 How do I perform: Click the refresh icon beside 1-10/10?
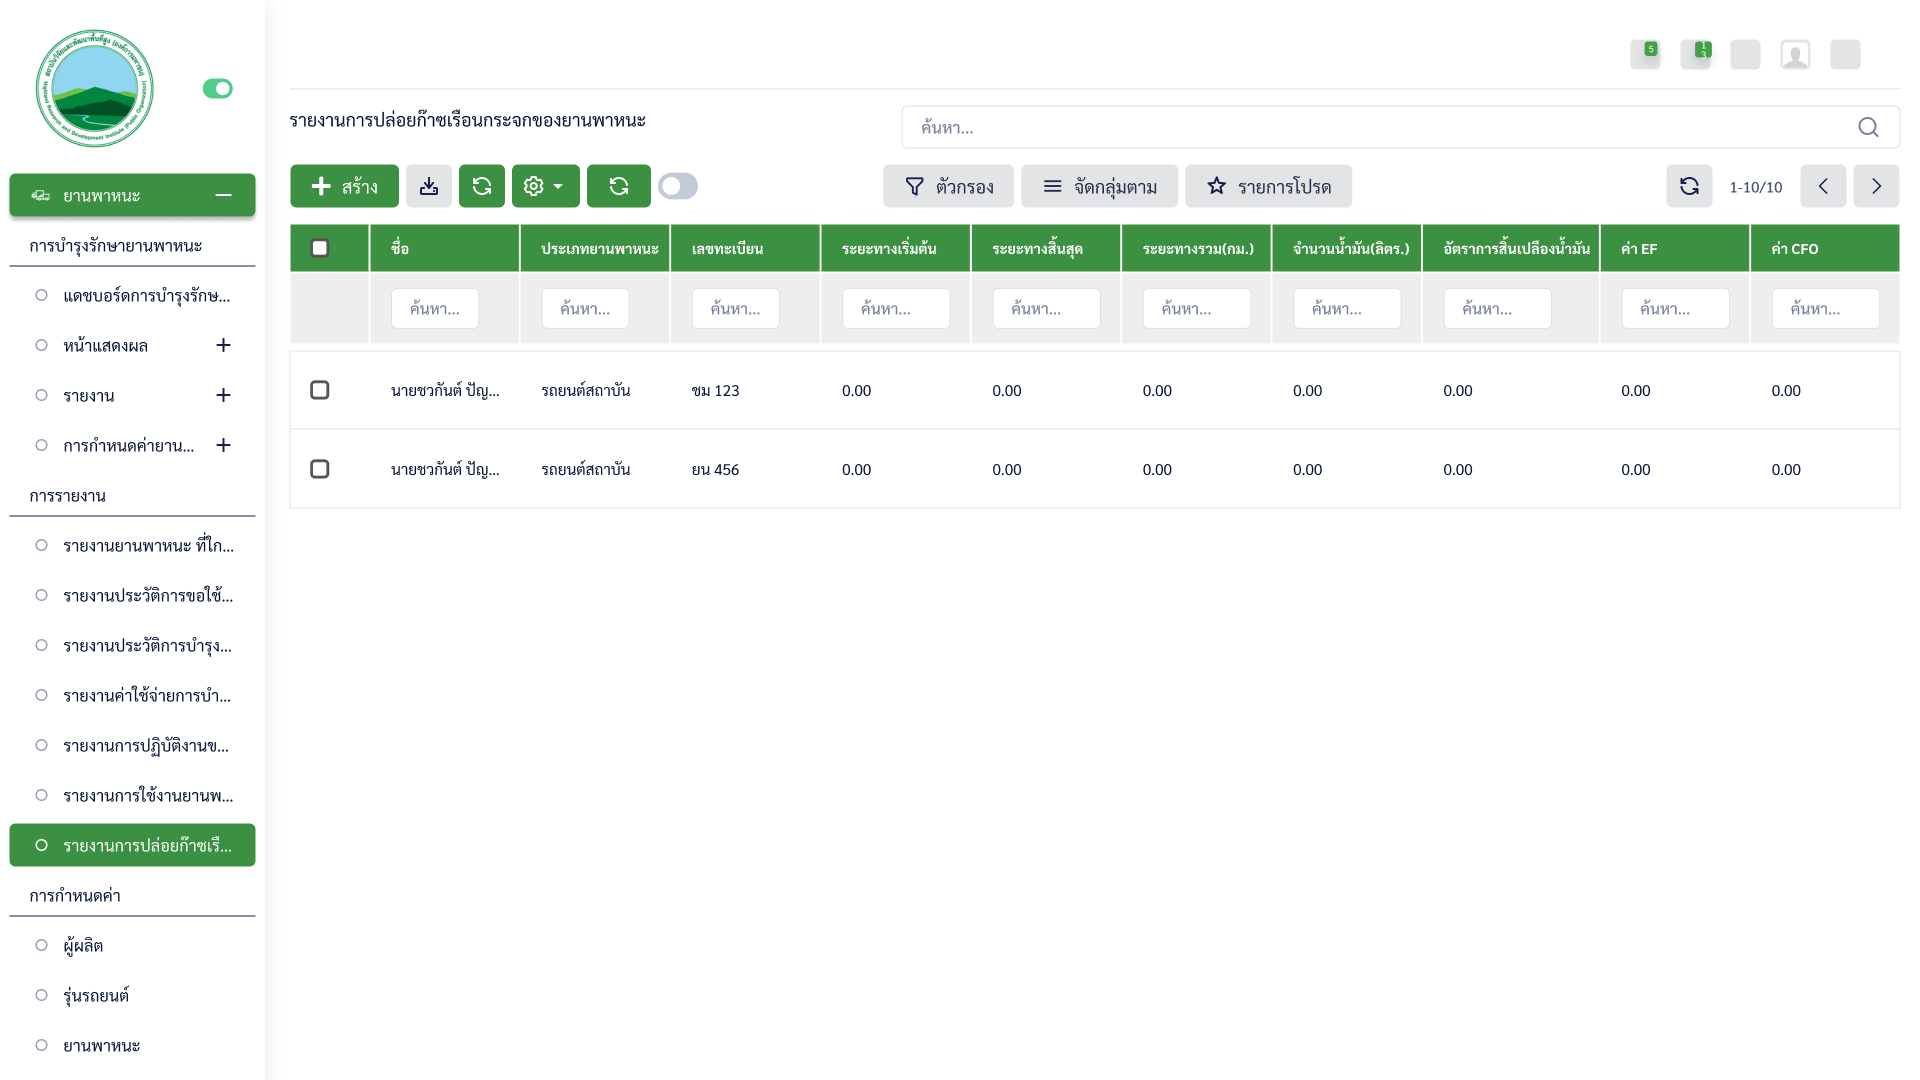pos(1689,186)
